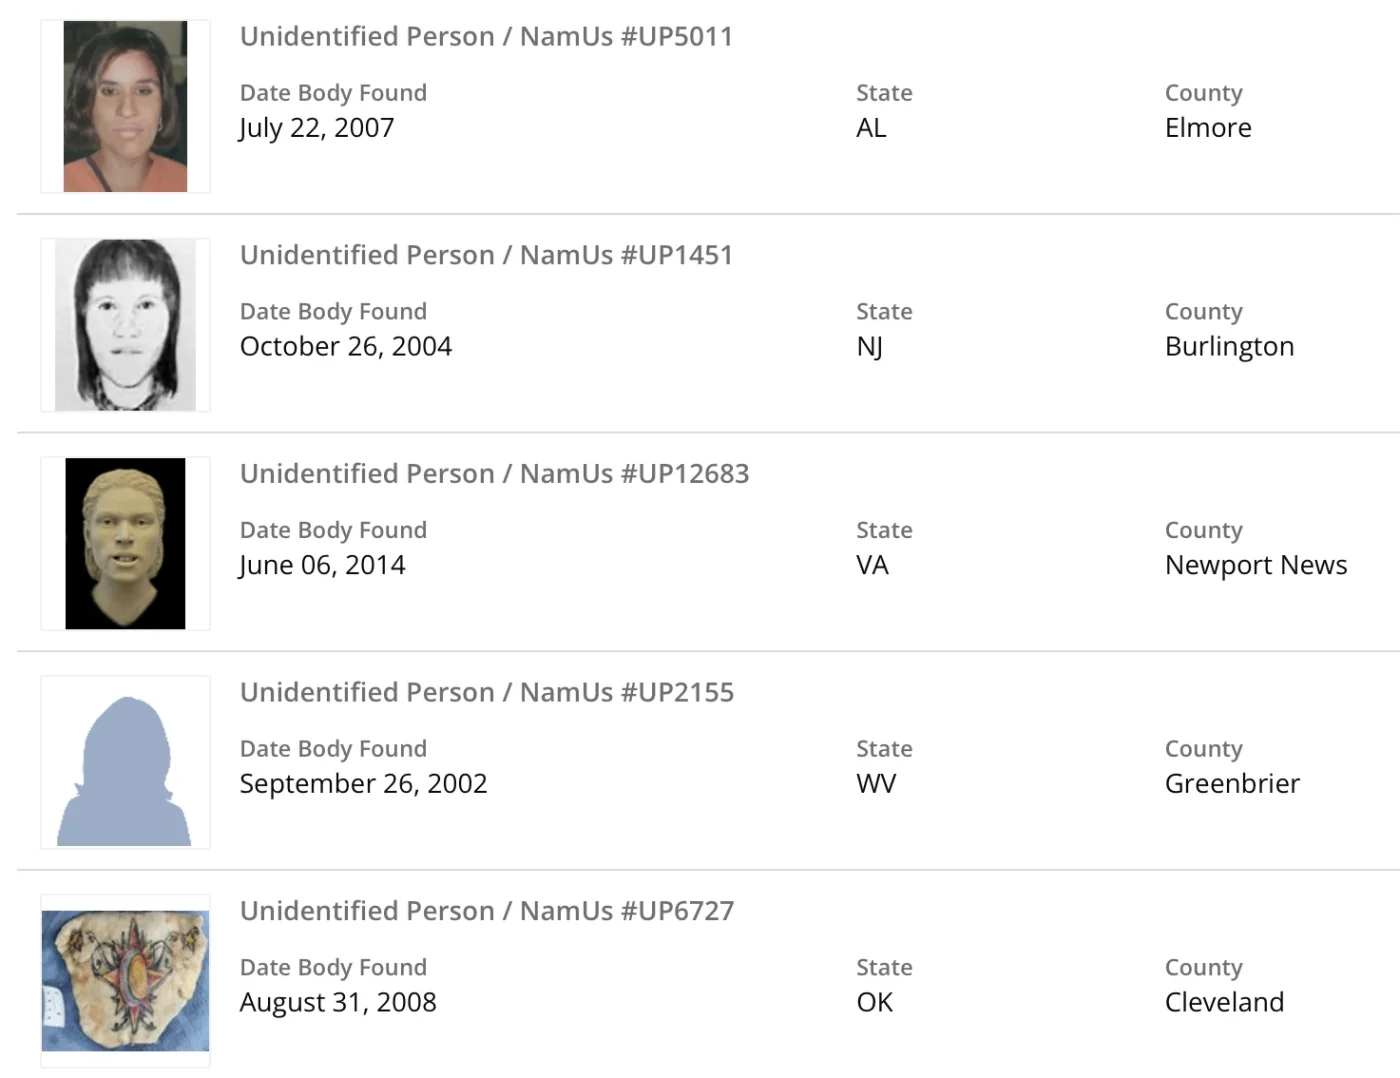Select the Elmore county value

[1207, 128]
